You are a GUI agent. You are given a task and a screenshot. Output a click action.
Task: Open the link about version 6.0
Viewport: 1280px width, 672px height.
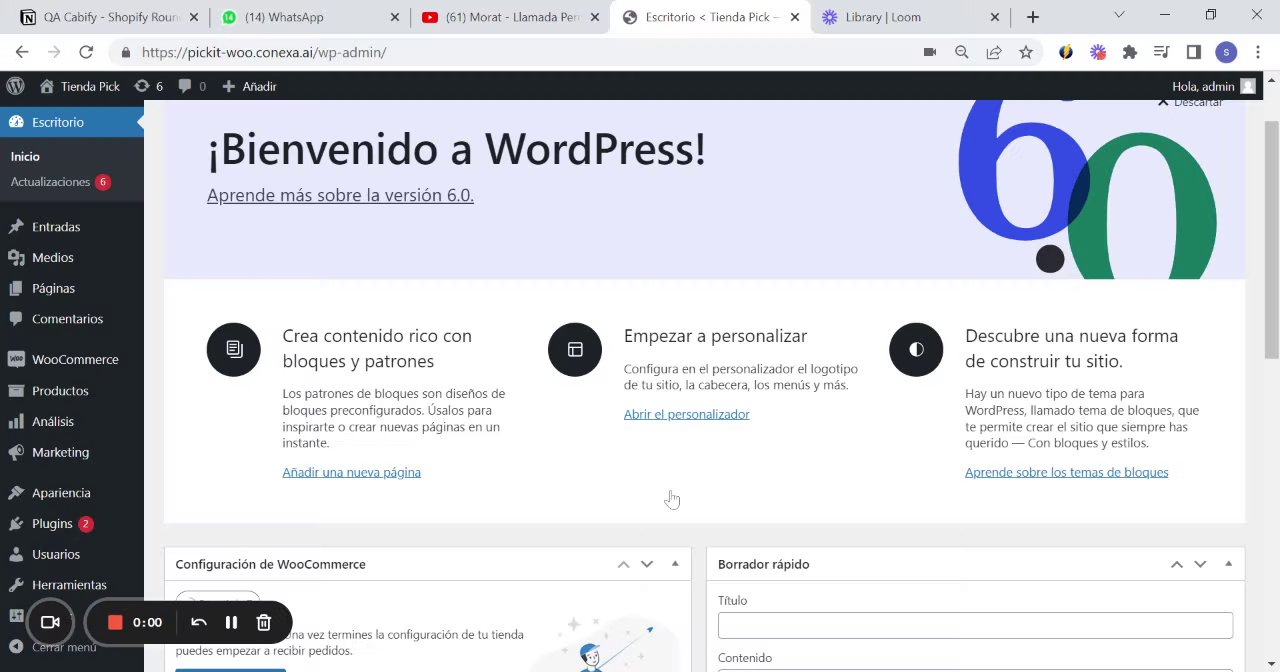click(340, 195)
